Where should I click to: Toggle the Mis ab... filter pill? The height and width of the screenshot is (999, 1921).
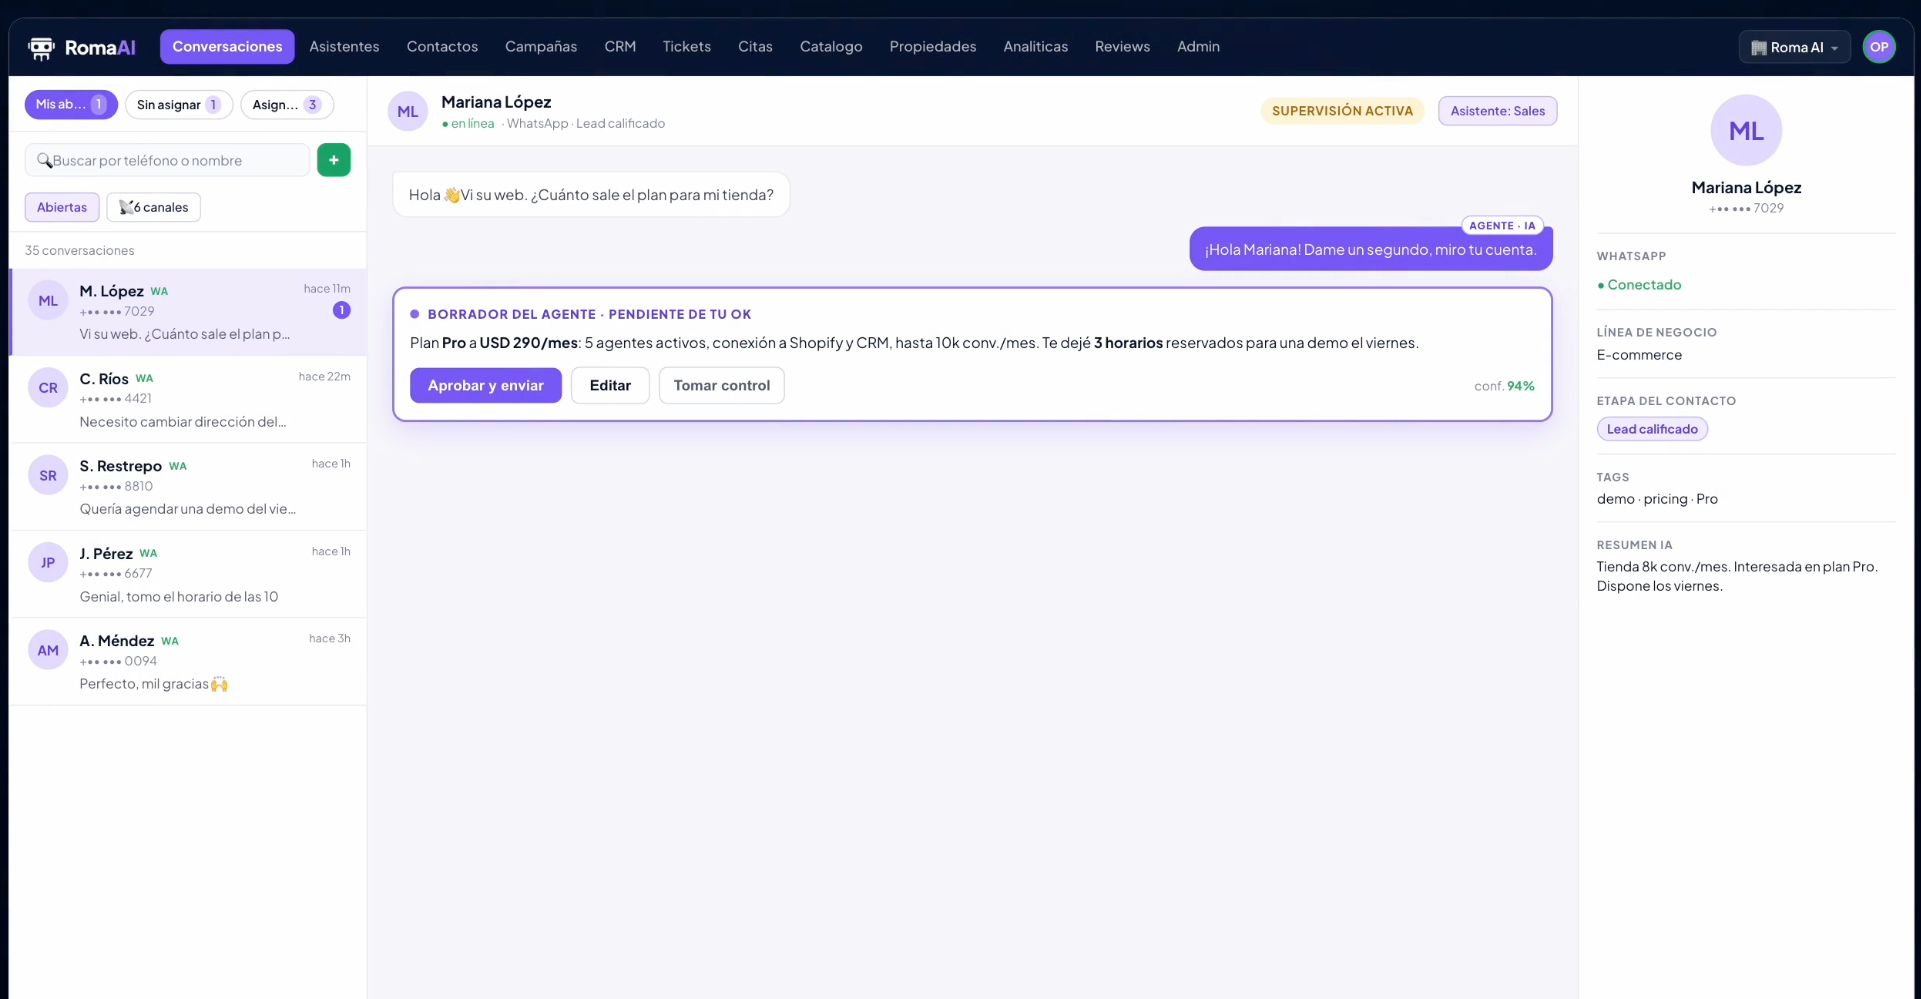[71, 104]
